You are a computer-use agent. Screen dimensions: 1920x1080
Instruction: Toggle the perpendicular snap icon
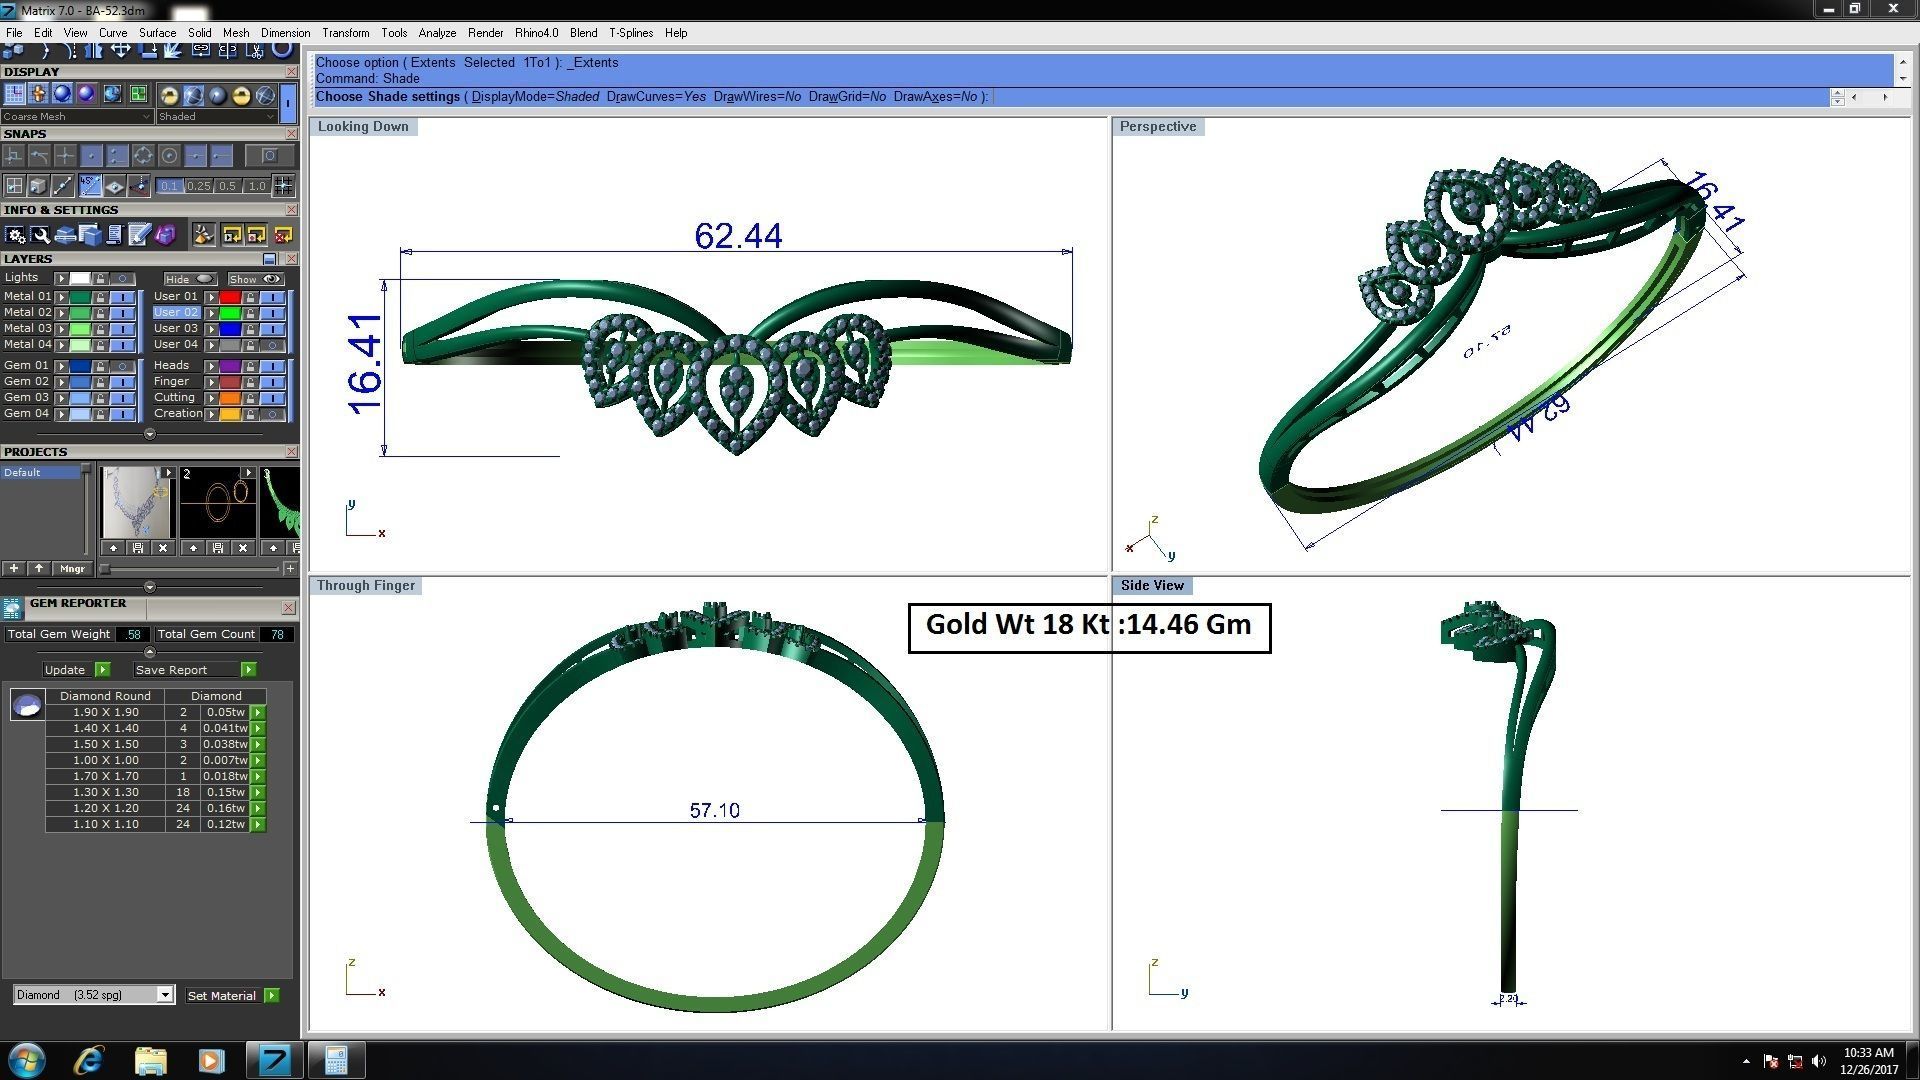click(x=13, y=155)
